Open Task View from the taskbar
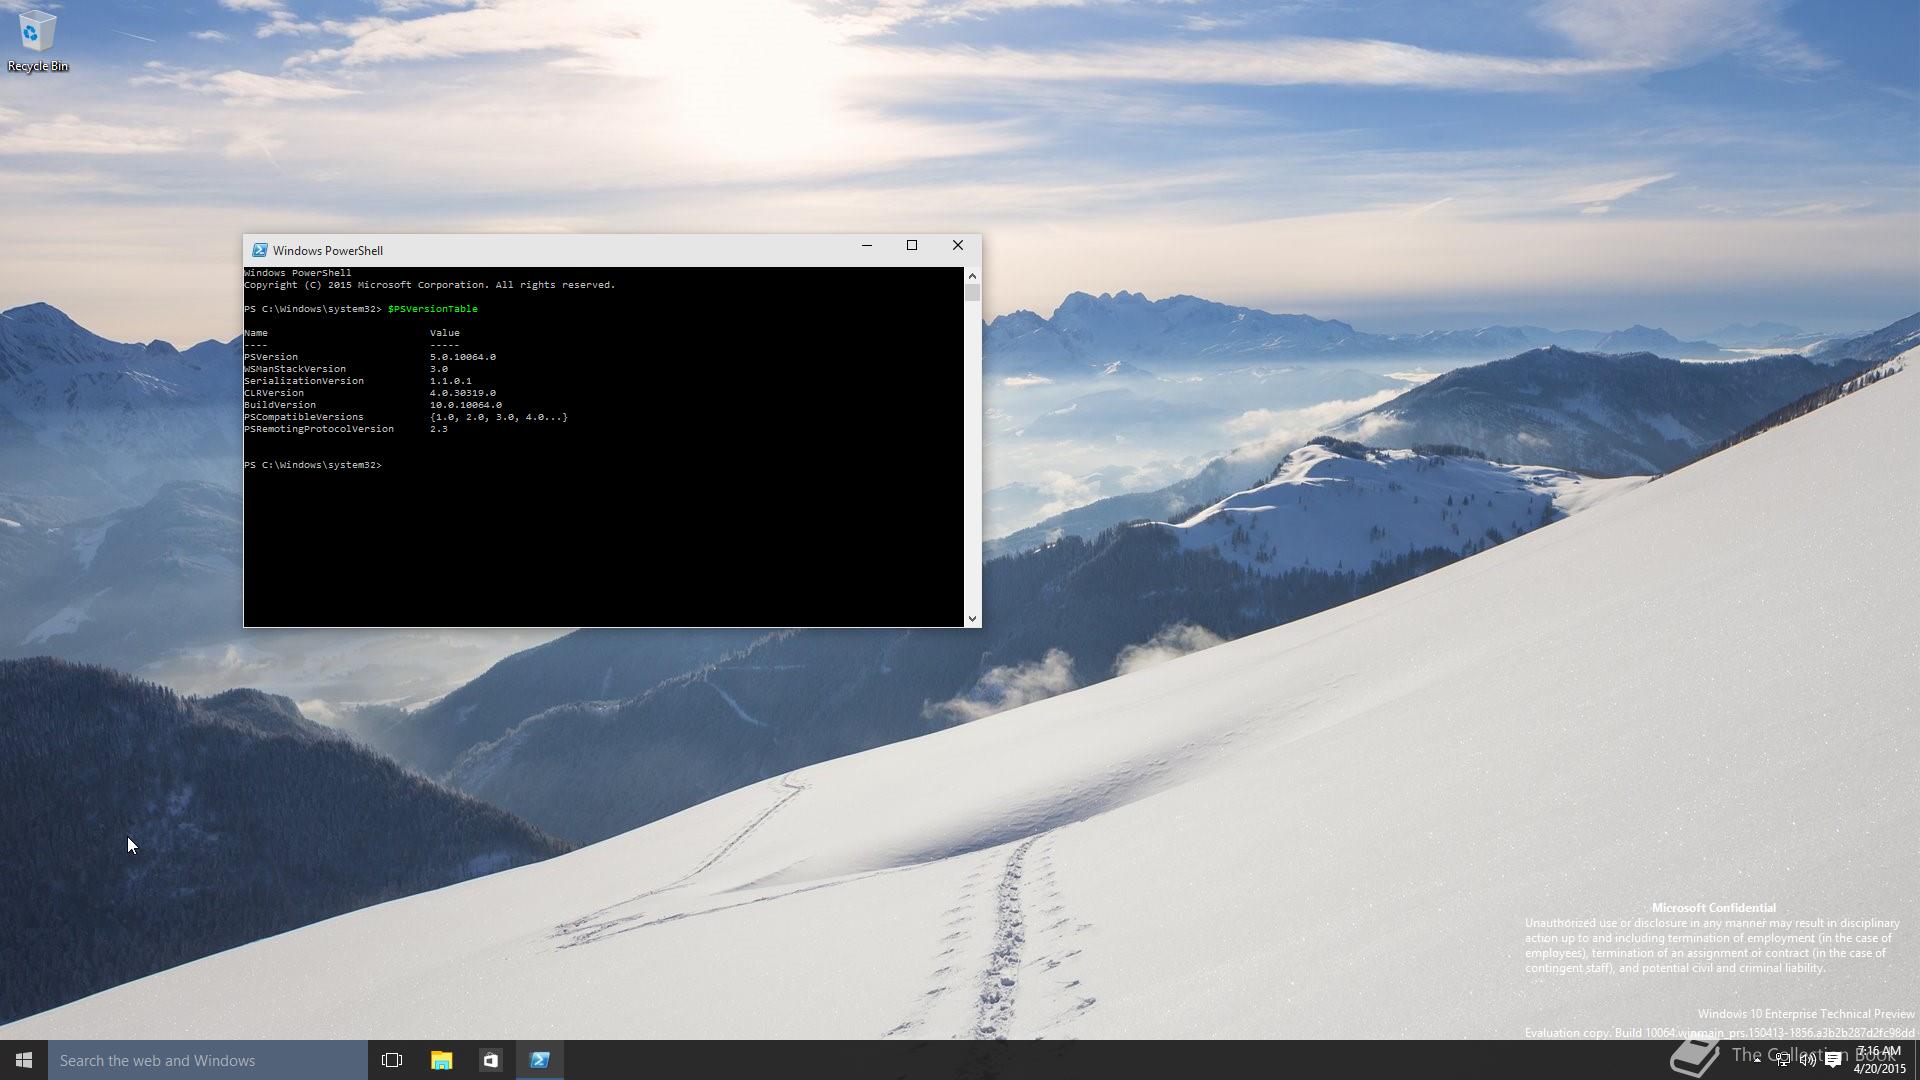Viewport: 1920px width, 1080px height. 392,1060
